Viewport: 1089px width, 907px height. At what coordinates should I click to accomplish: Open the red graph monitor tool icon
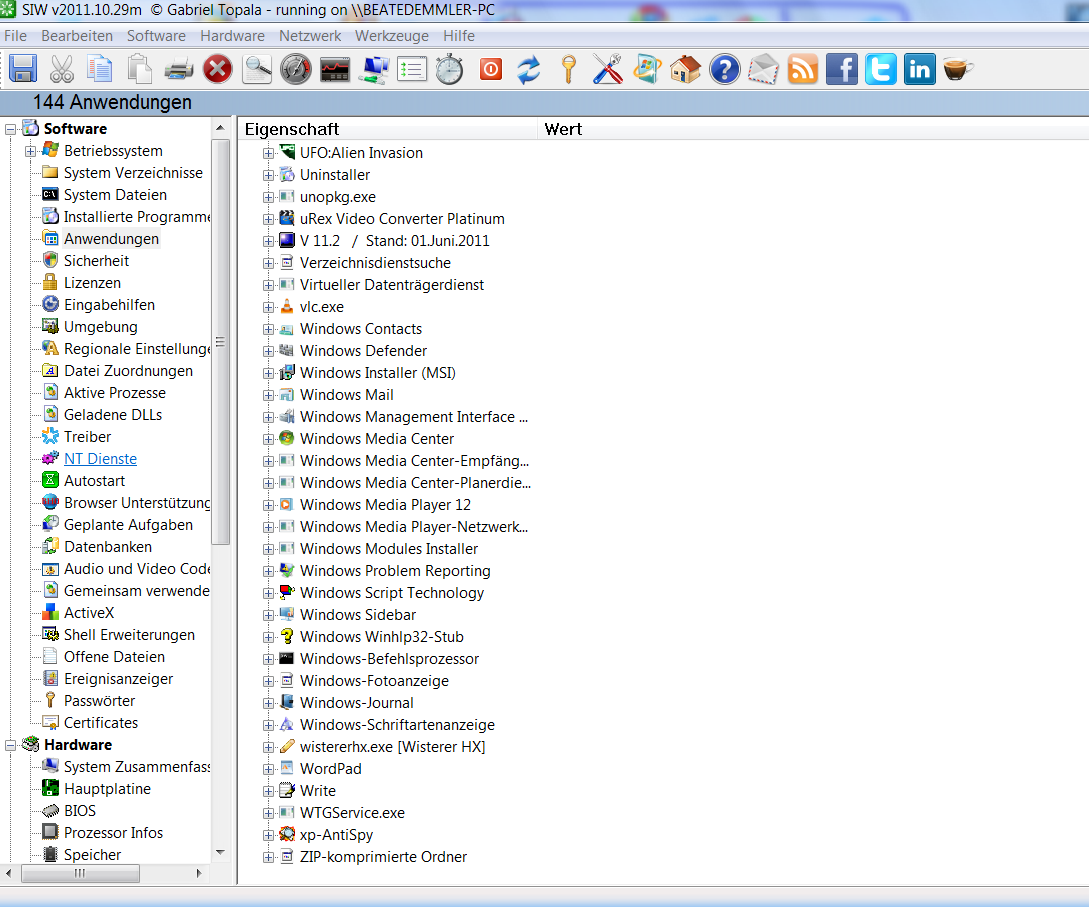[335, 69]
